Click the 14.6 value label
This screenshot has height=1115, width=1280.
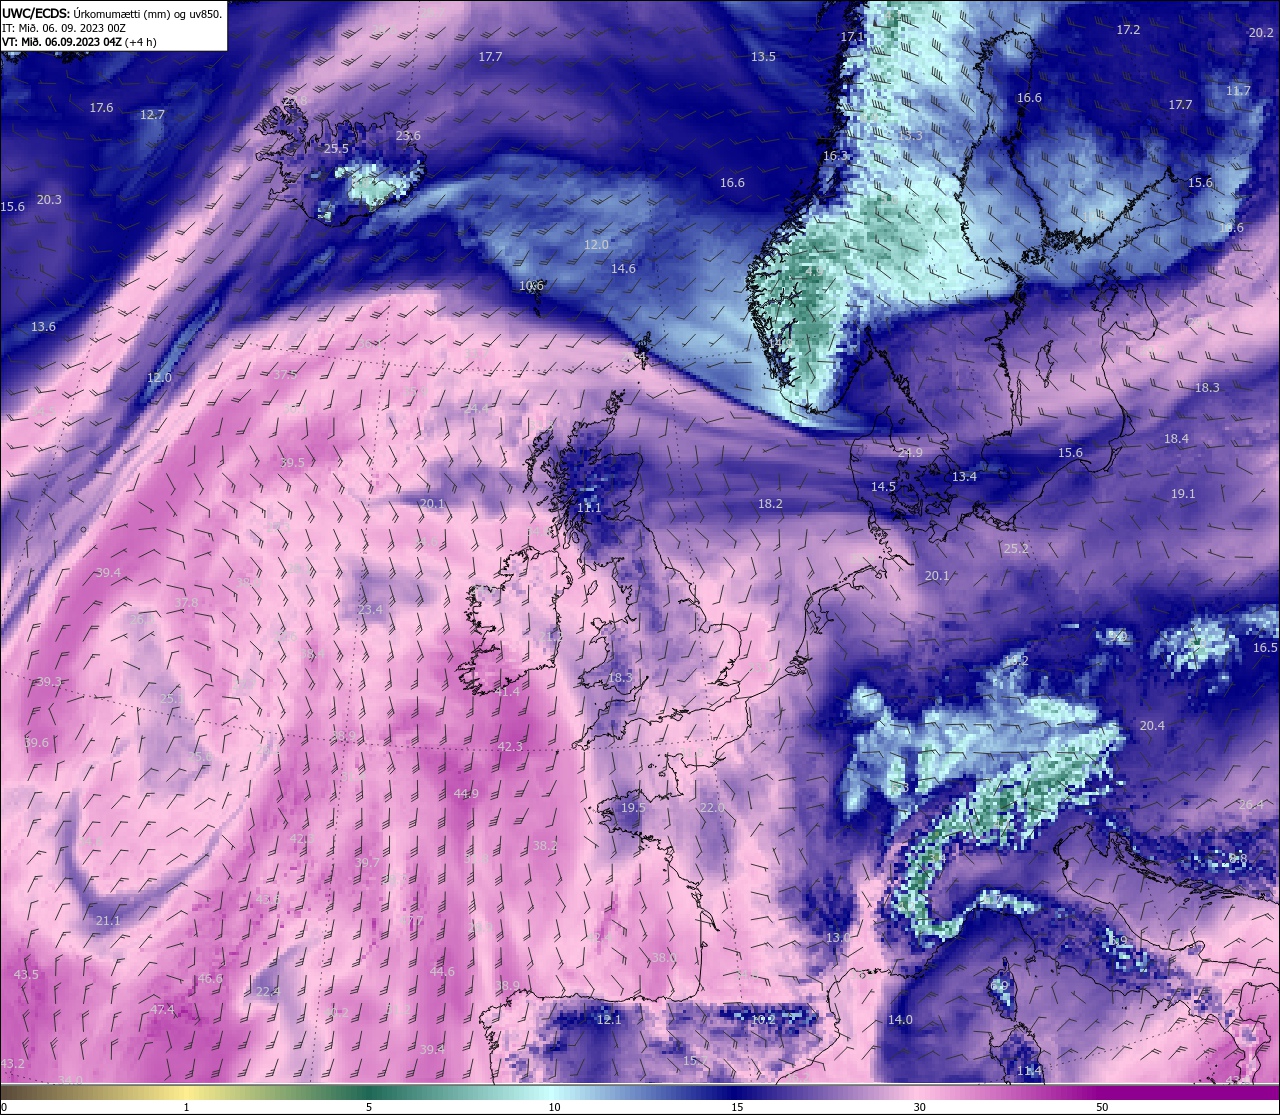pyautogui.click(x=623, y=269)
